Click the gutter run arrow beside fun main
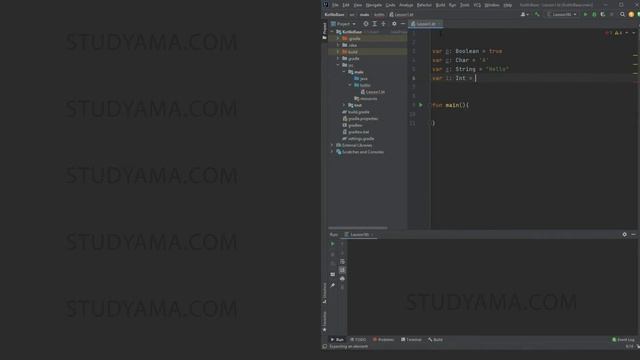Viewport: 640px width, 360px height. coord(421,105)
